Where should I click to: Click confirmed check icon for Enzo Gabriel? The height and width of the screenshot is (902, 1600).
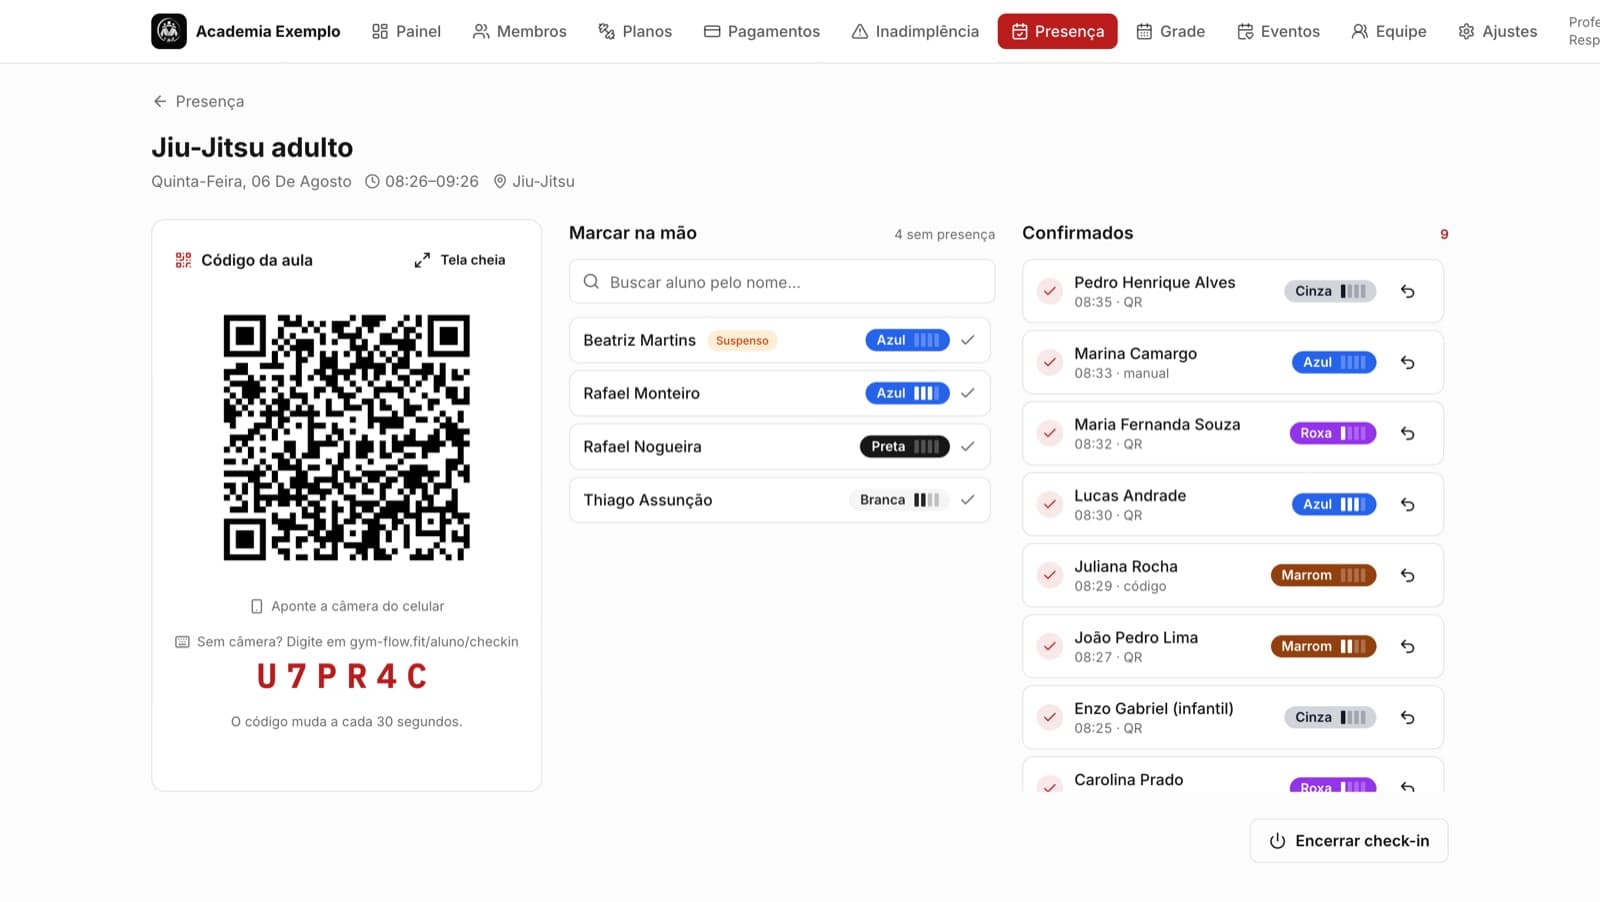click(x=1049, y=718)
